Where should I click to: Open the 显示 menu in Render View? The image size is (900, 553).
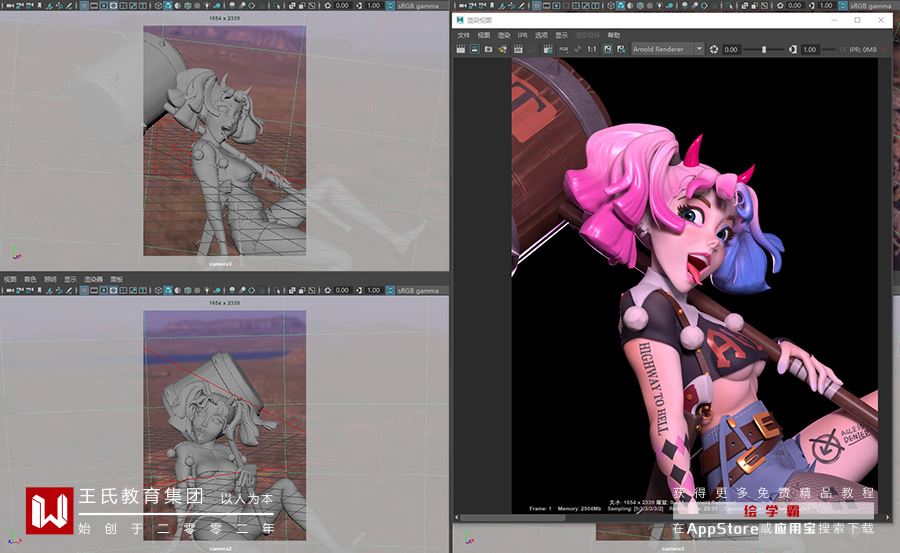tap(561, 35)
